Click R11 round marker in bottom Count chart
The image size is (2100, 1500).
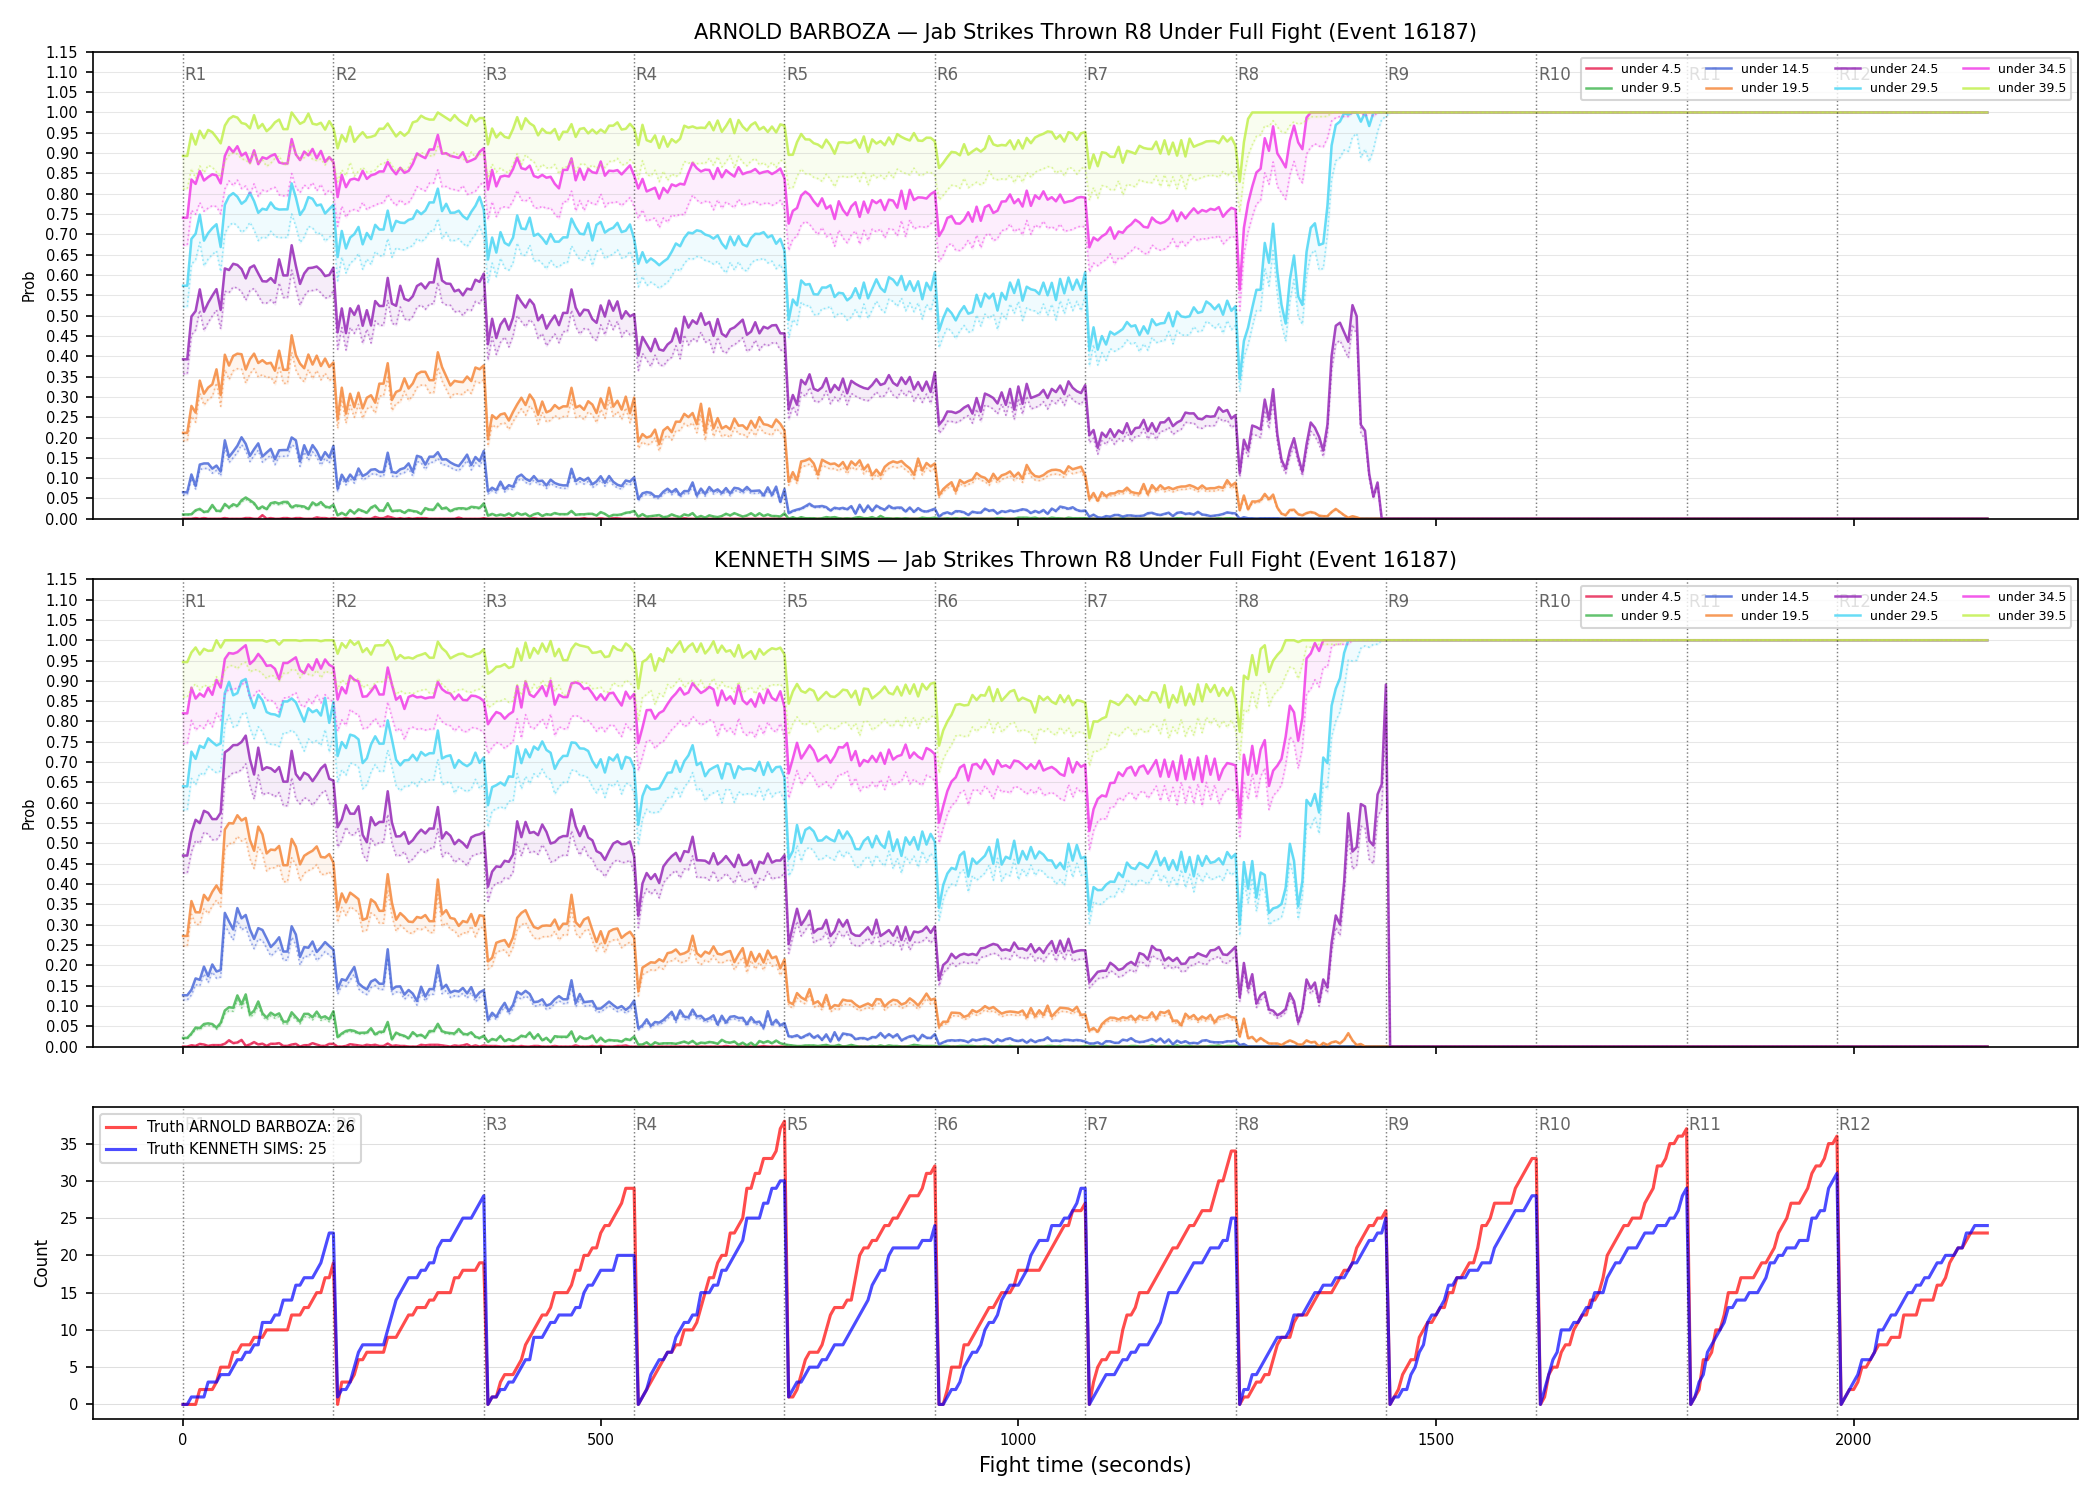coord(1705,1124)
